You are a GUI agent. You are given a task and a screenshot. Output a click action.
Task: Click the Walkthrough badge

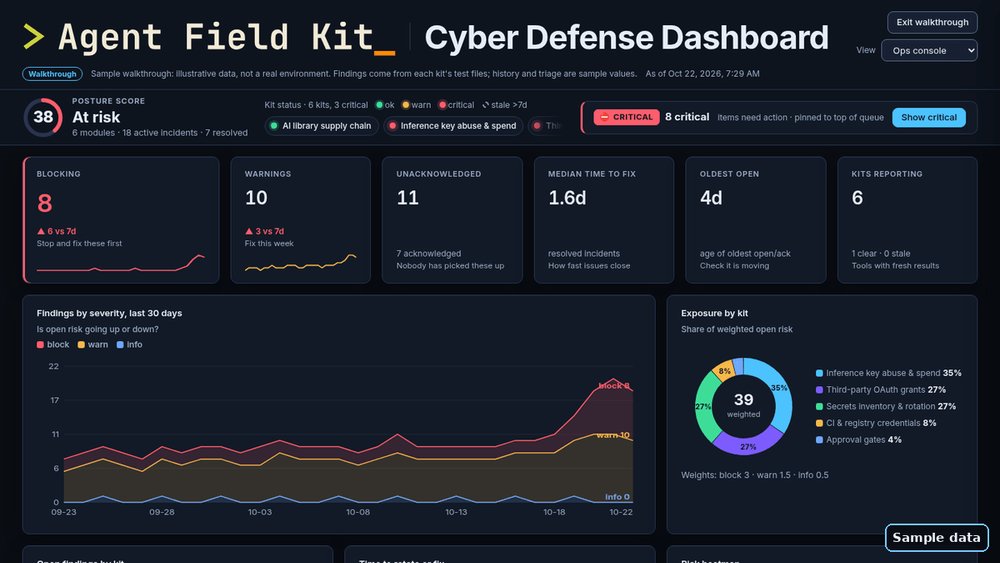[52, 74]
